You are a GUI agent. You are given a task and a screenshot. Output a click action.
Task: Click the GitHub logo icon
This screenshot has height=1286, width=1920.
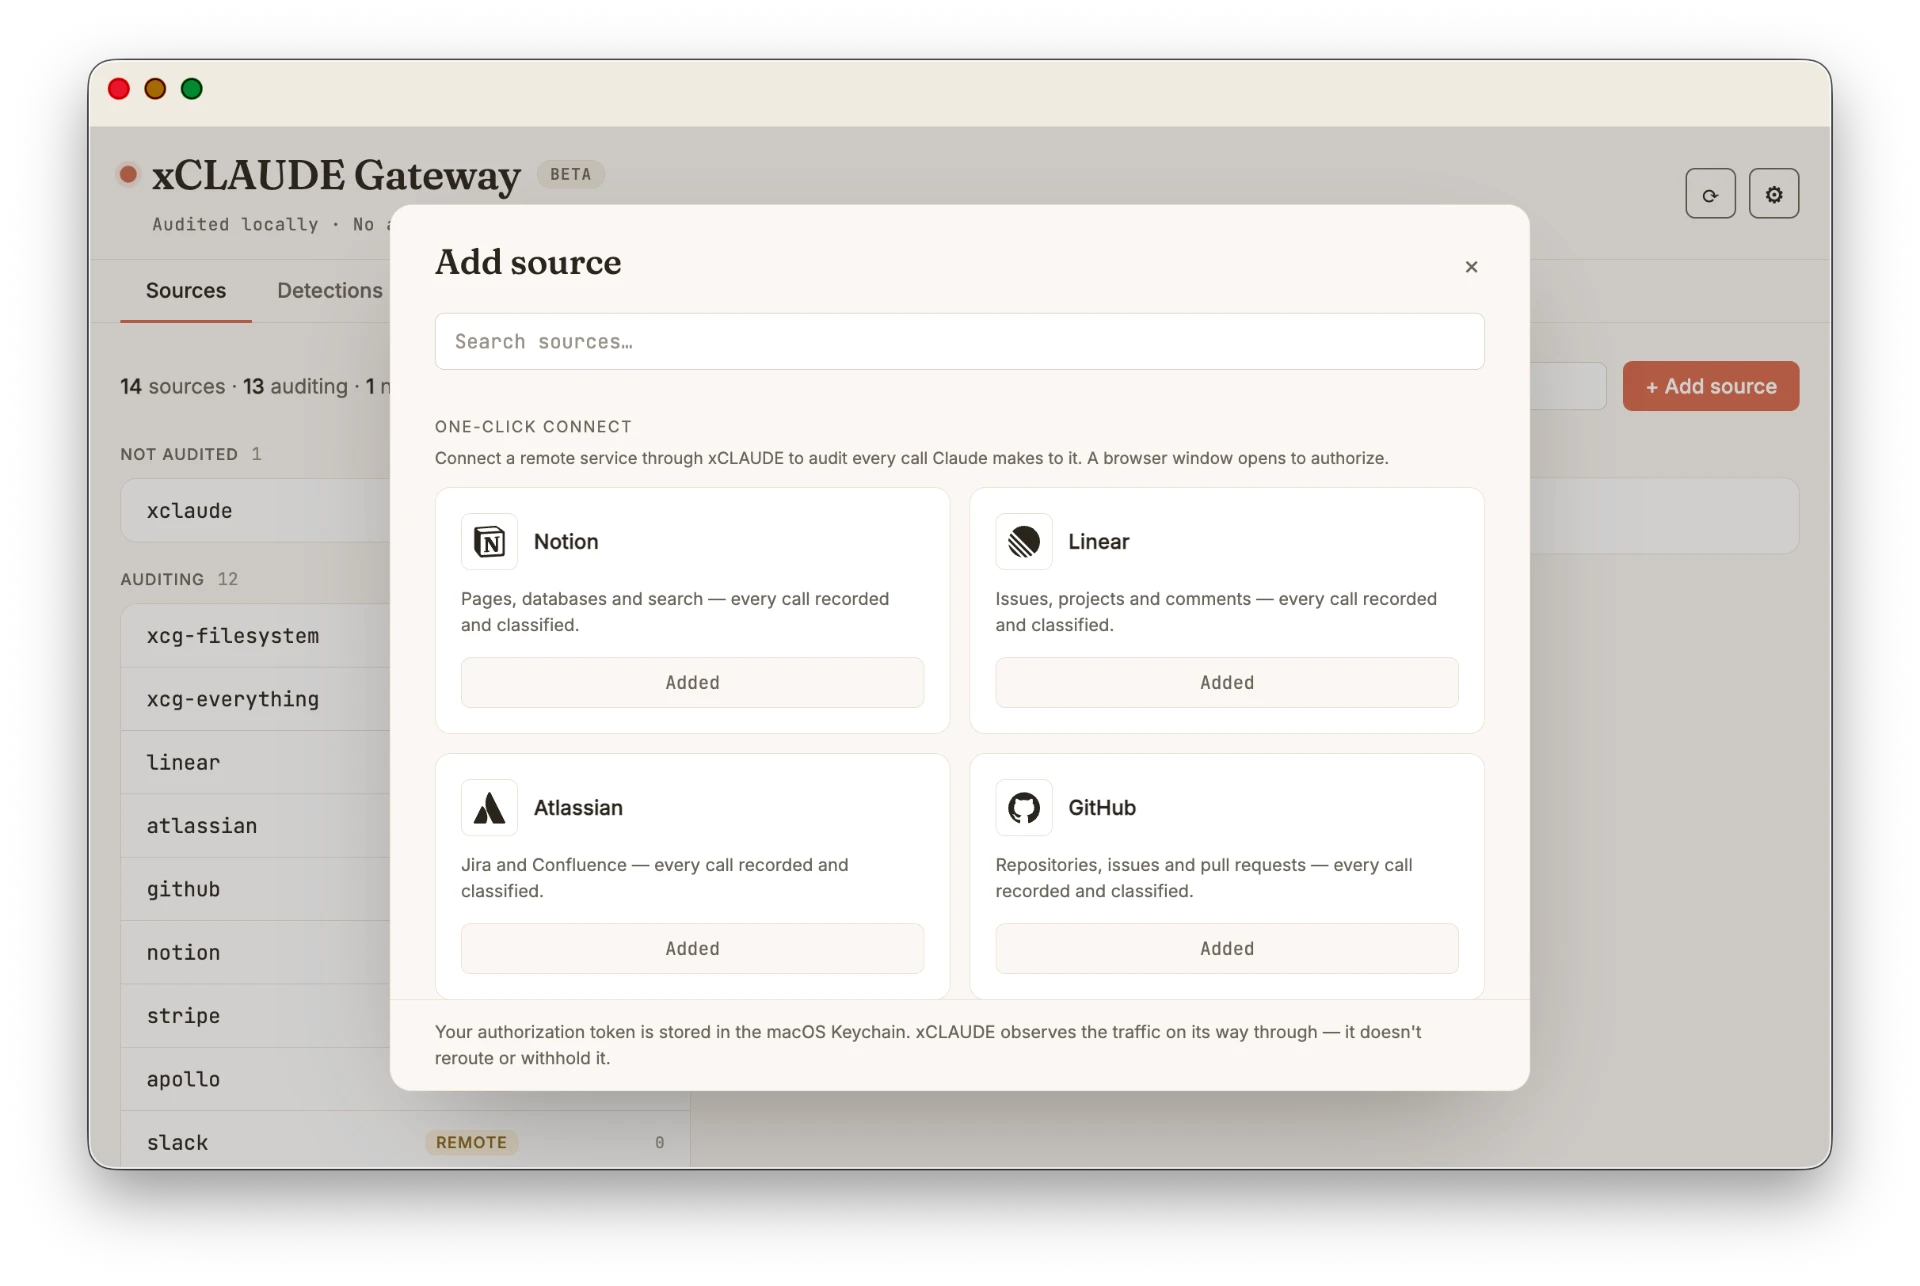tap(1024, 807)
